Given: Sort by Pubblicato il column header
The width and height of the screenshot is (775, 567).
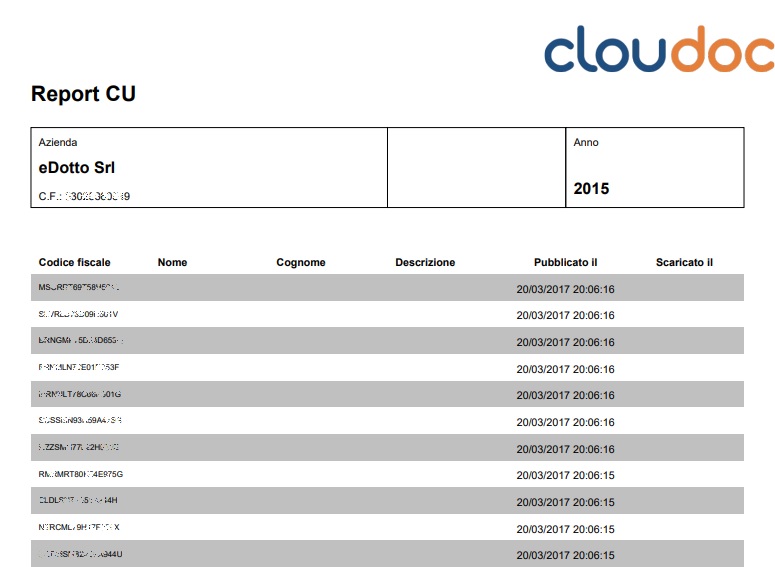Looking at the screenshot, I should point(565,262).
